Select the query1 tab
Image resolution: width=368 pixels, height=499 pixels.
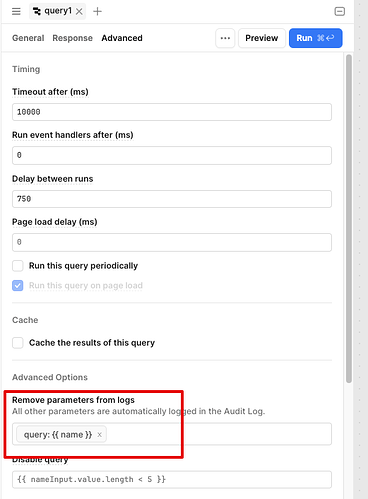[53, 11]
